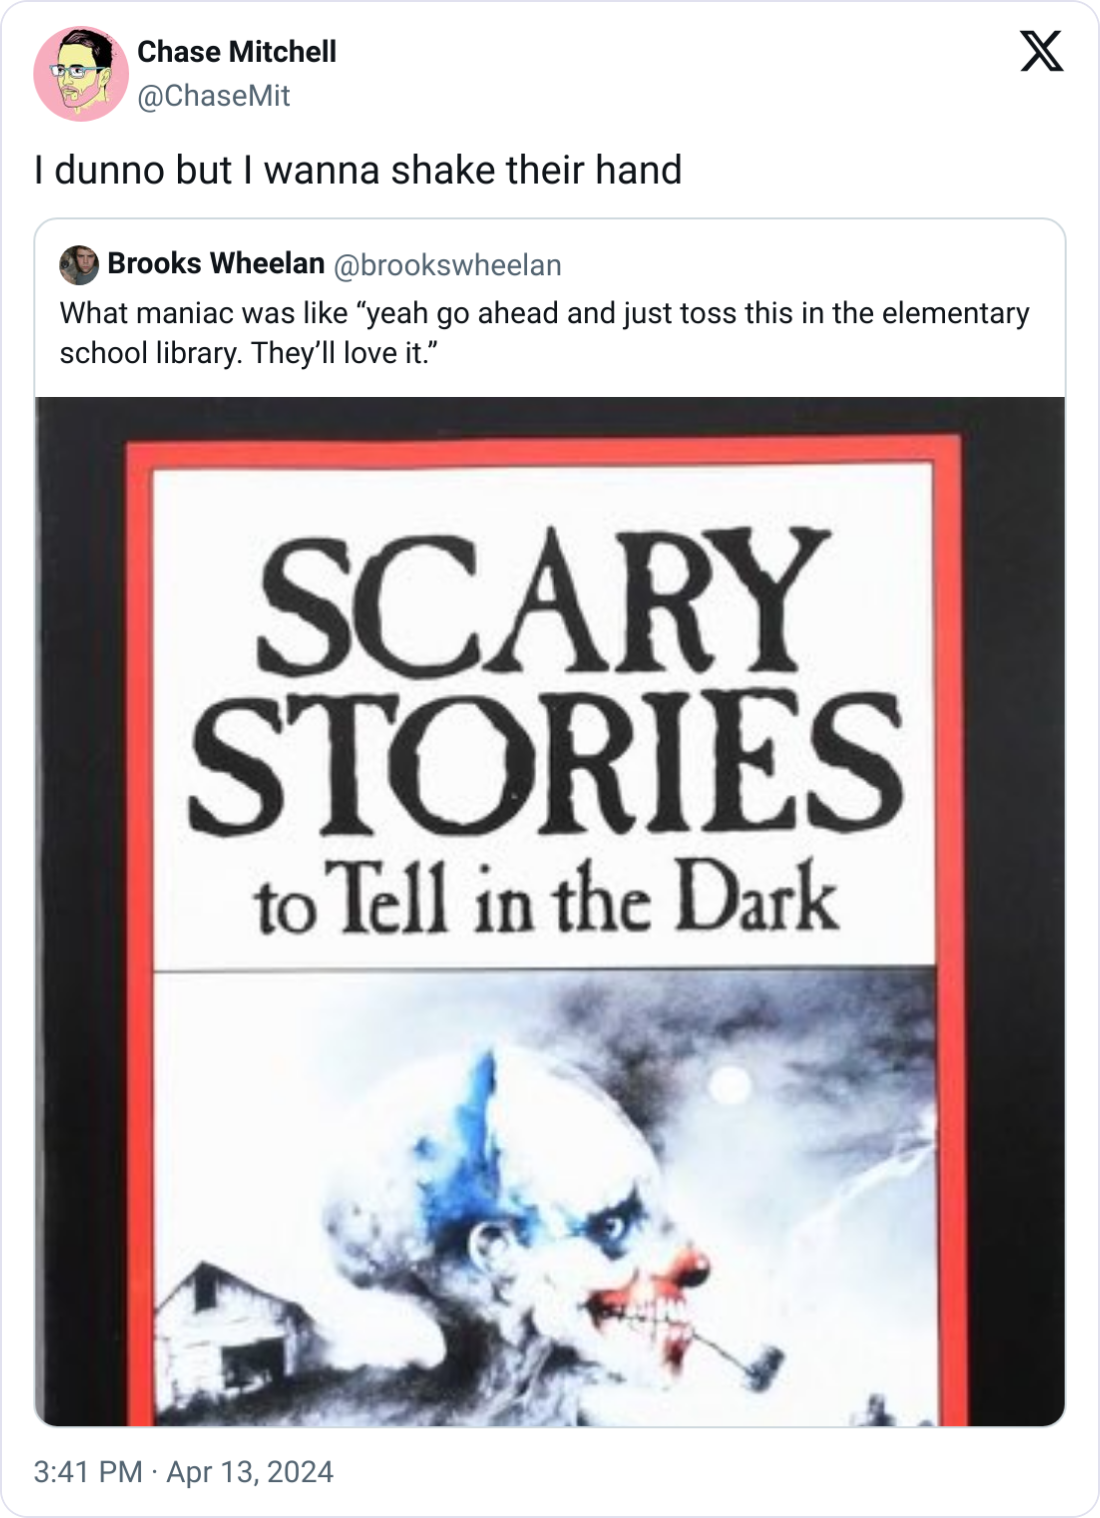Click the tweet text 'I dunno but I wanna shake their hand'

tap(358, 170)
